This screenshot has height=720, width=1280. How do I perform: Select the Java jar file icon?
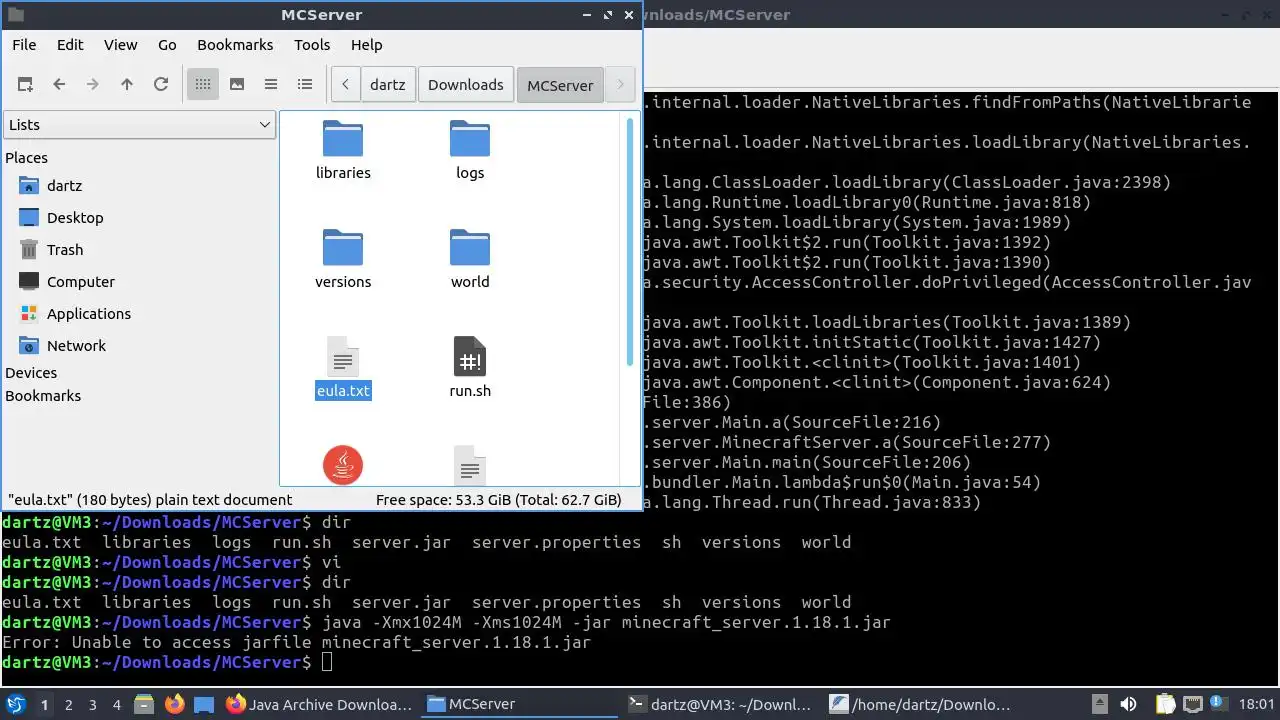(343, 465)
